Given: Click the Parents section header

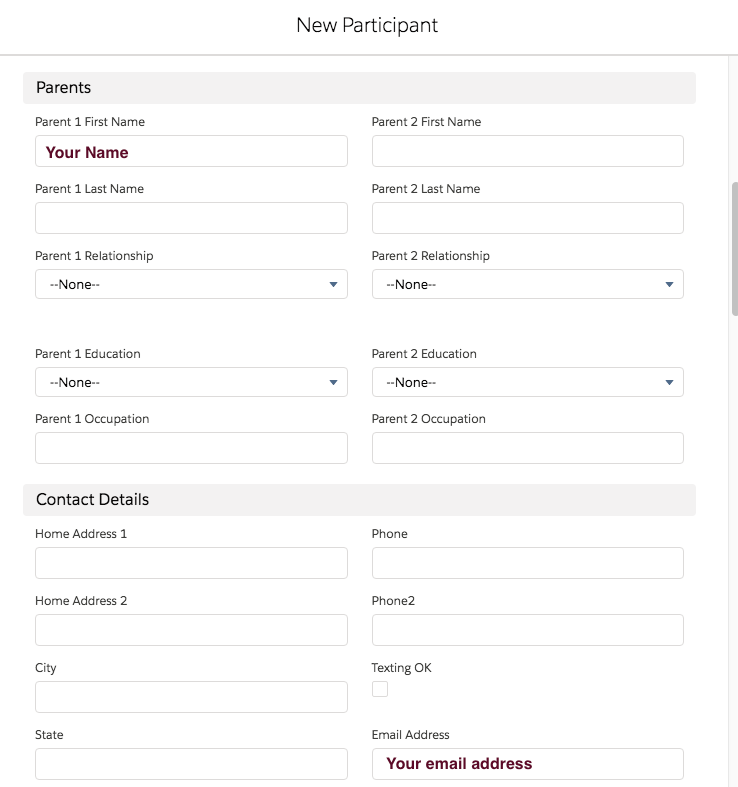Looking at the screenshot, I should click(359, 88).
